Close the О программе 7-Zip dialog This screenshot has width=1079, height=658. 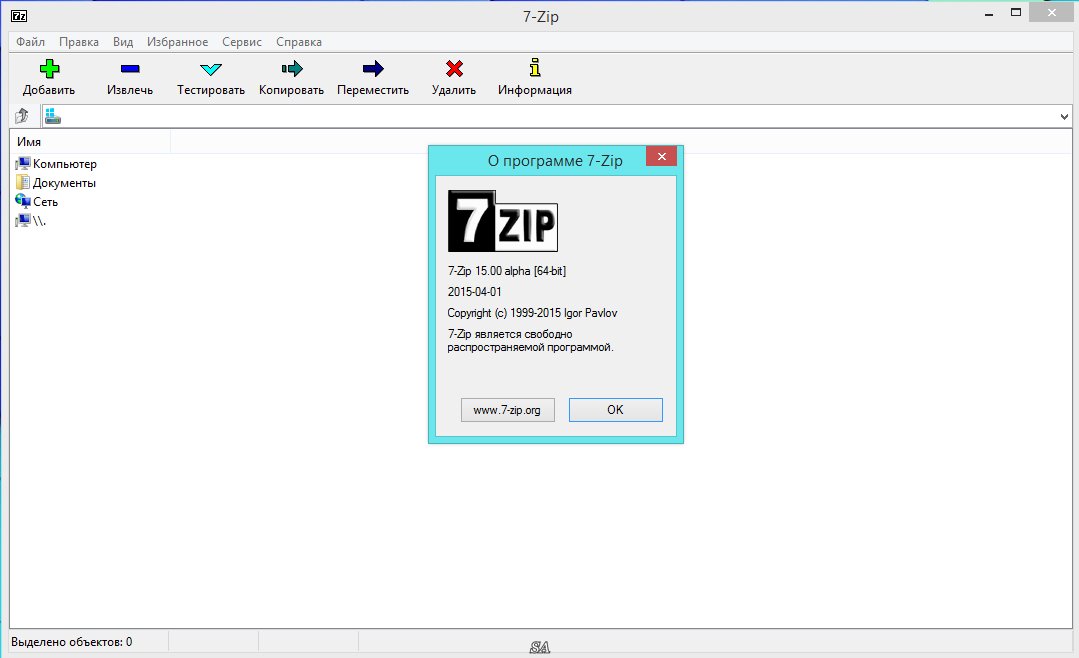[661, 157]
